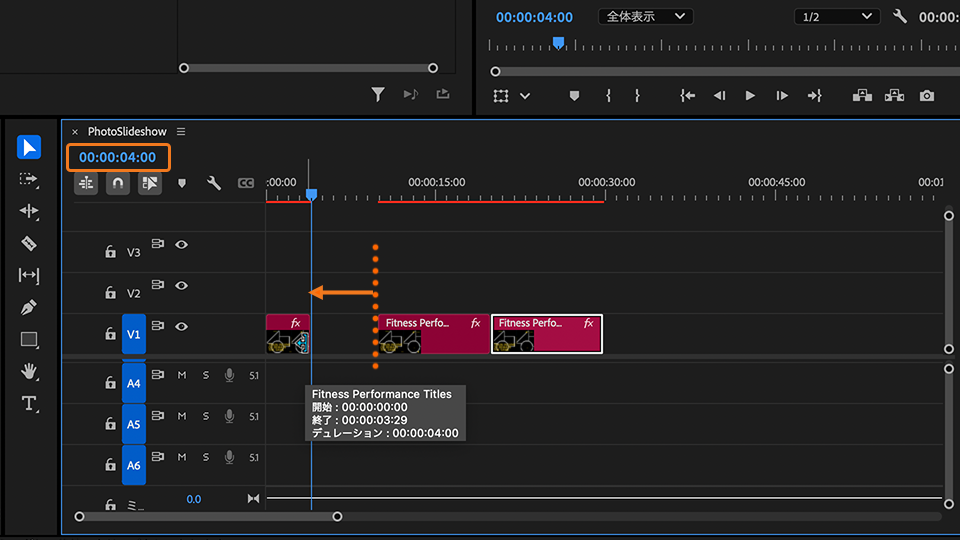Click the Lift button
The image size is (960, 540).
[862, 95]
